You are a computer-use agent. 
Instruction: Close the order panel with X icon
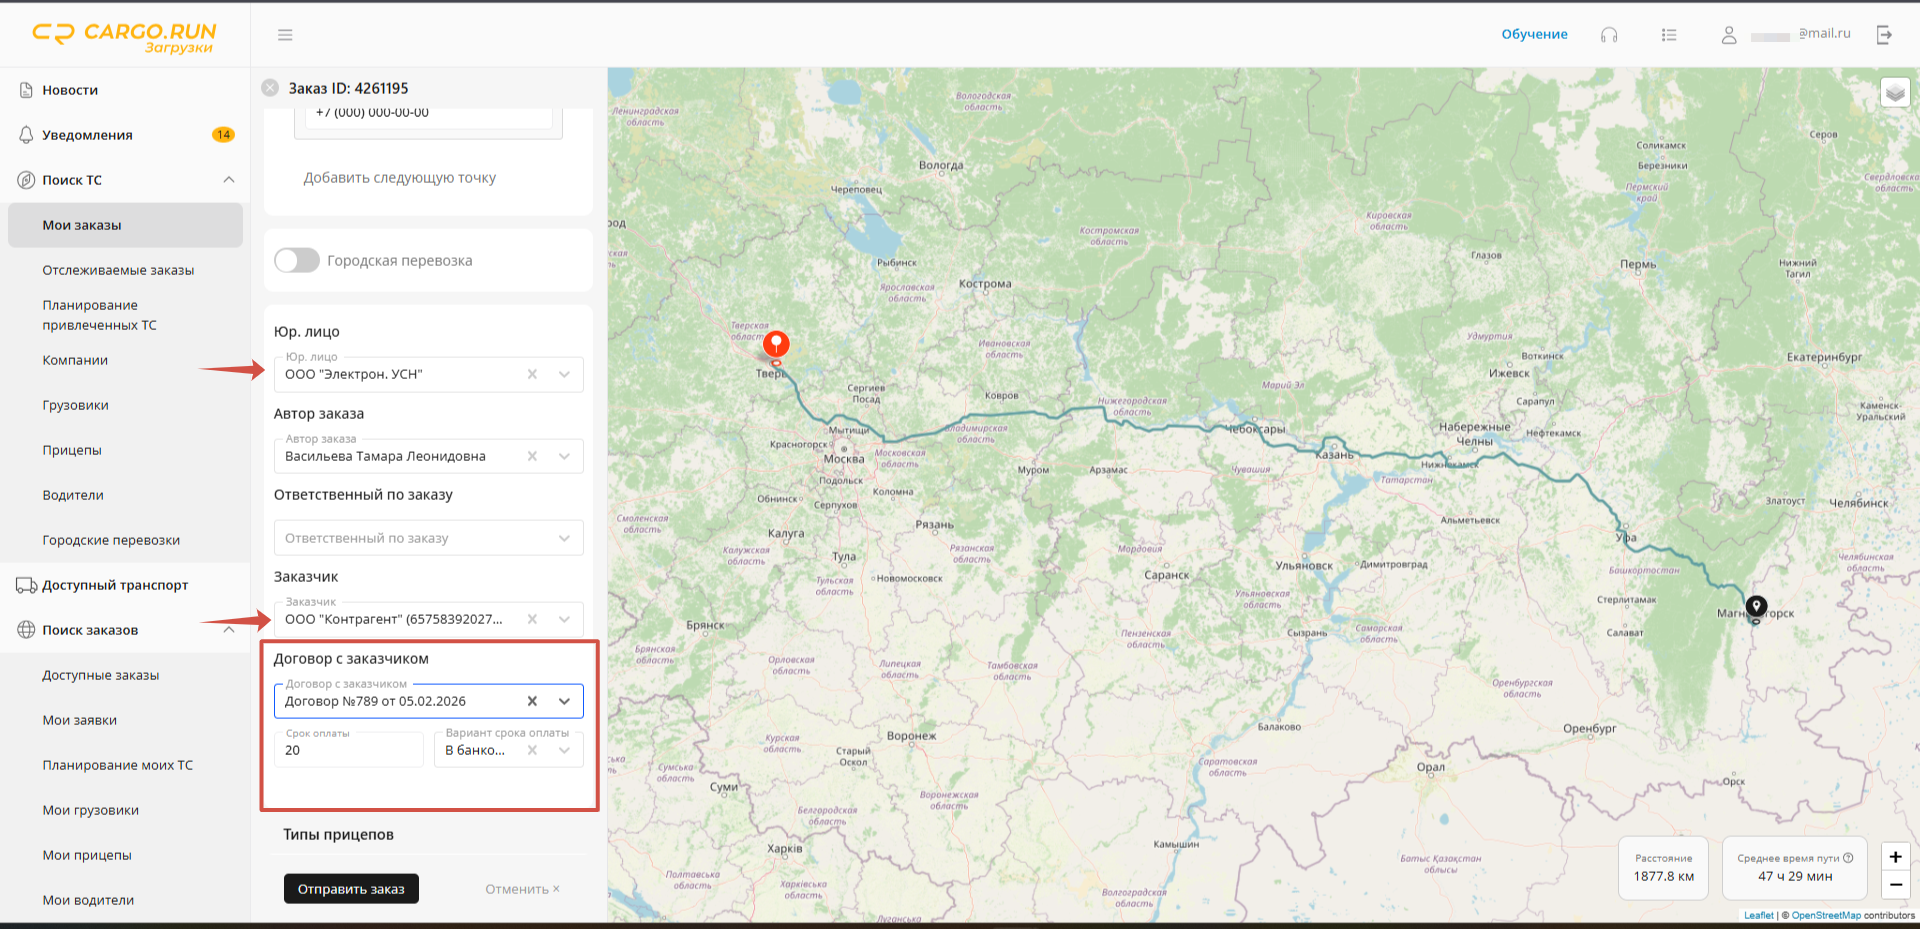tap(270, 88)
